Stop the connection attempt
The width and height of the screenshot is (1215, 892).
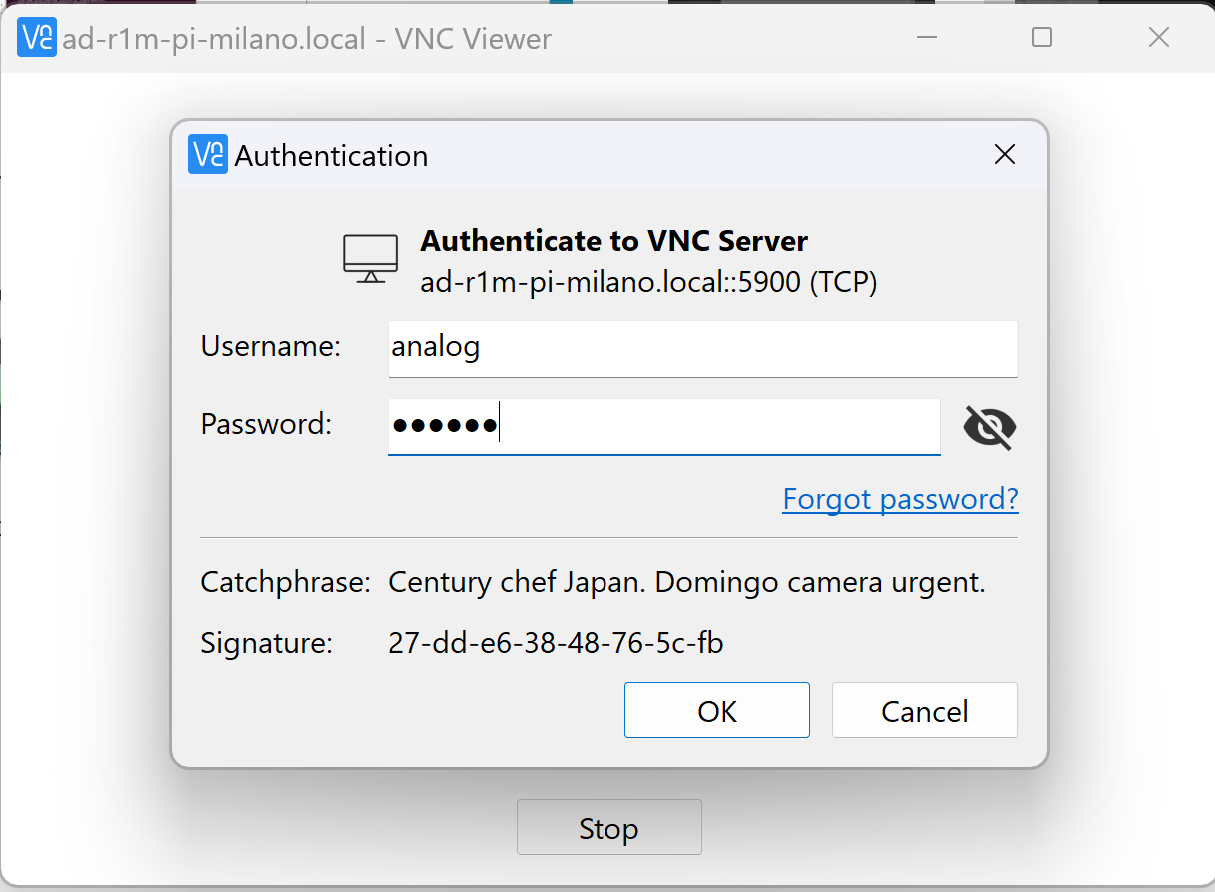tap(608, 828)
